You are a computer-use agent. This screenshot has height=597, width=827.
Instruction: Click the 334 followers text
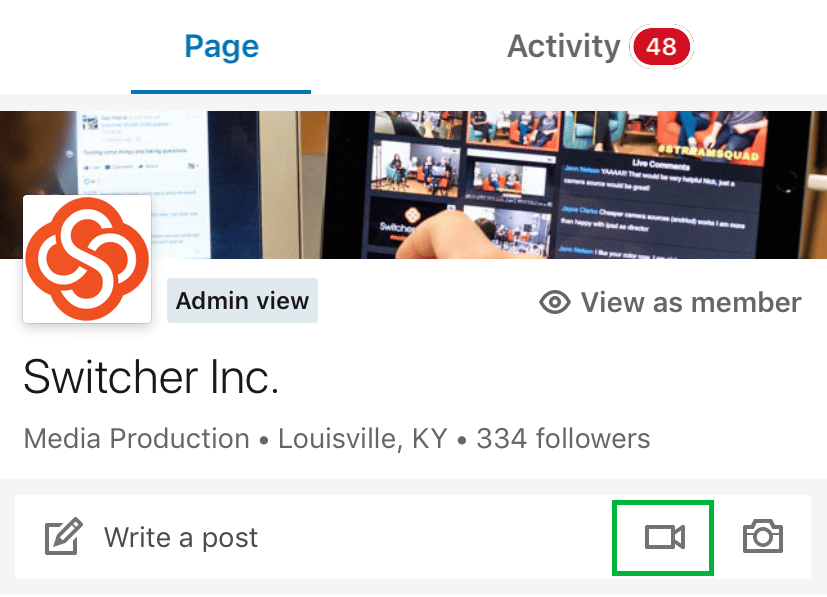click(x=563, y=438)
